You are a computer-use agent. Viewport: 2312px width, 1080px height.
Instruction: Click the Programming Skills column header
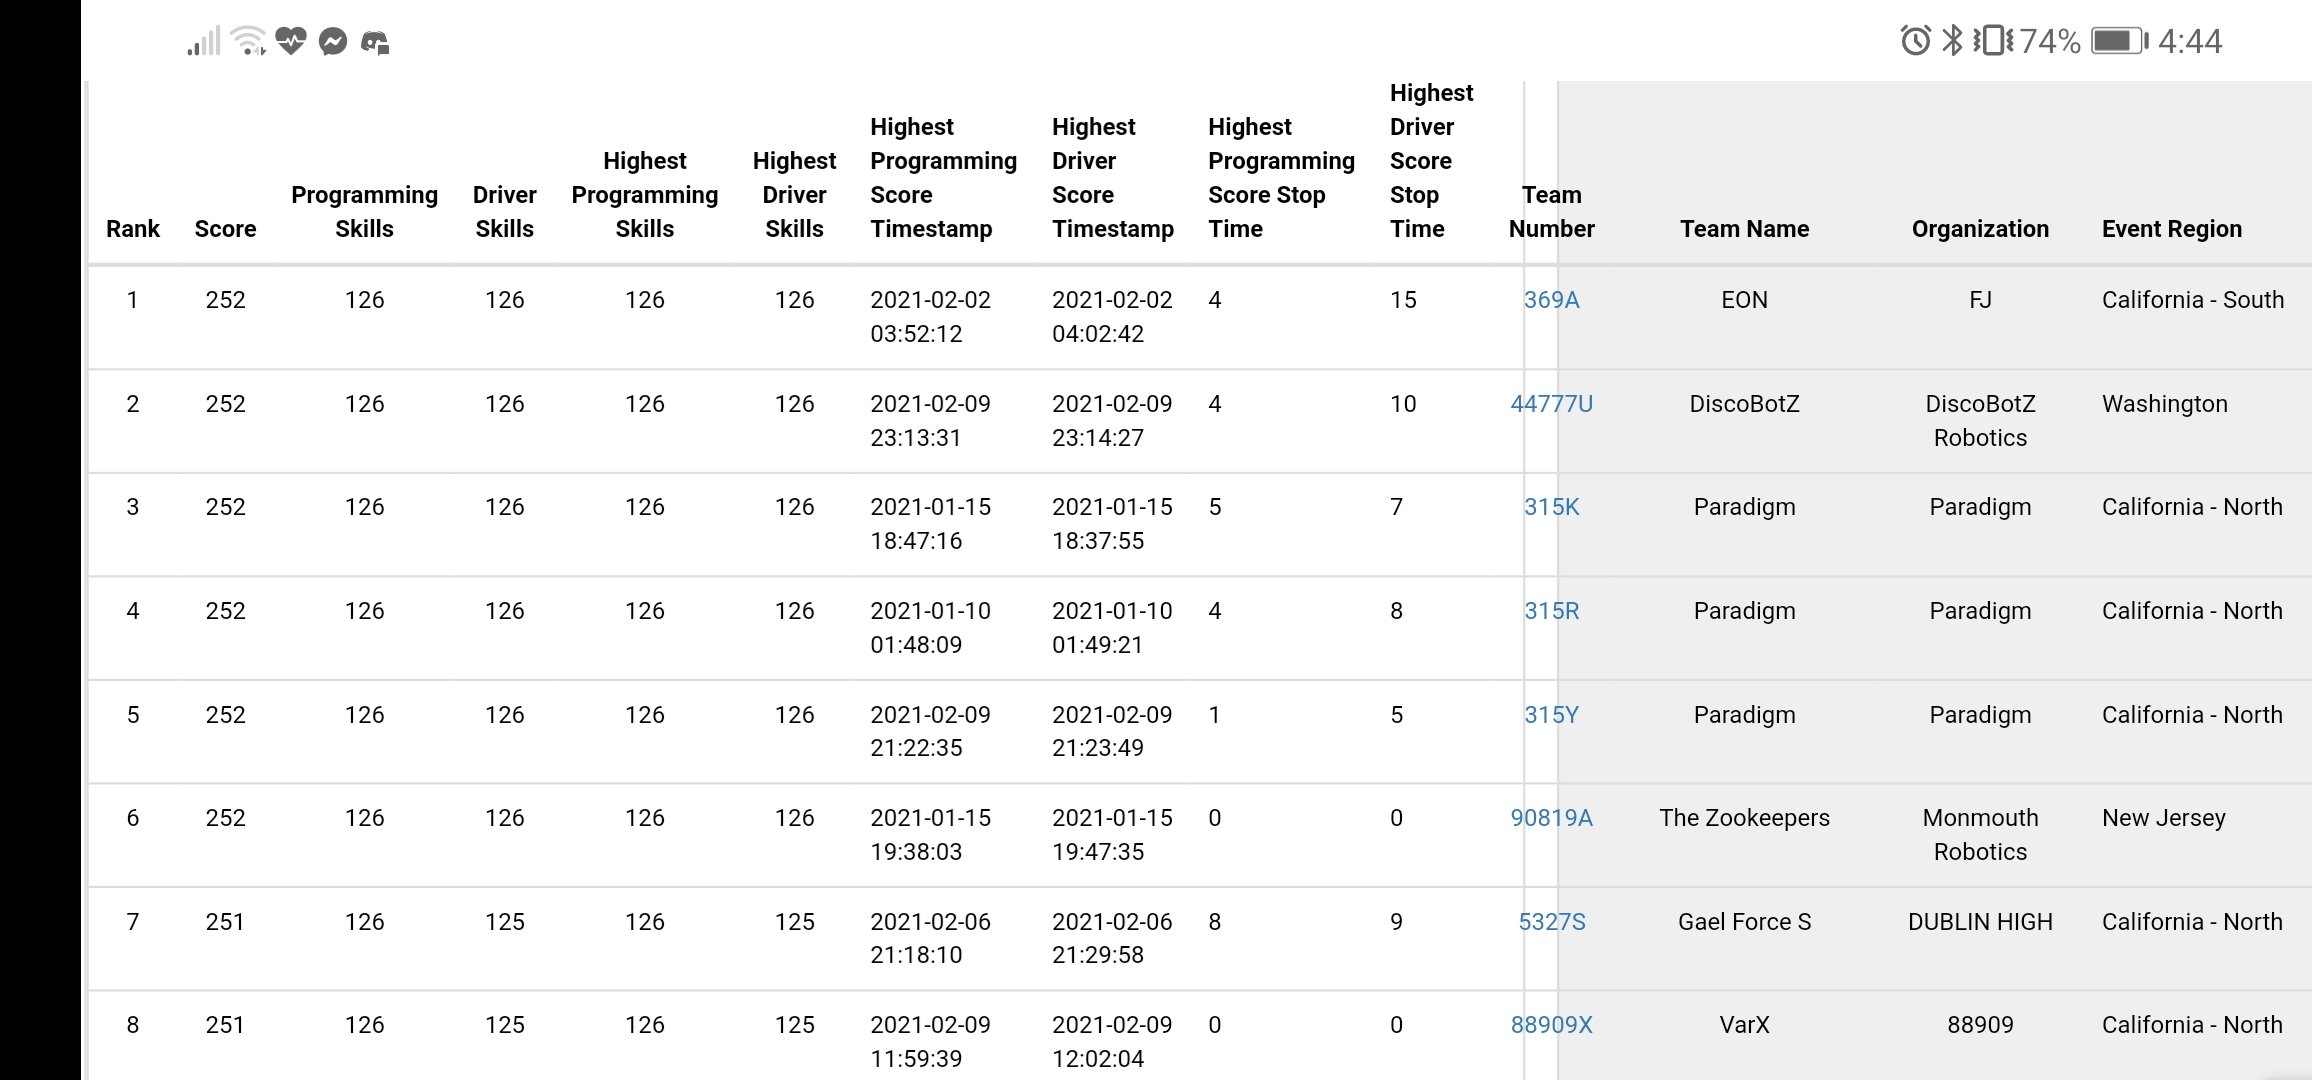click(364, 212)
